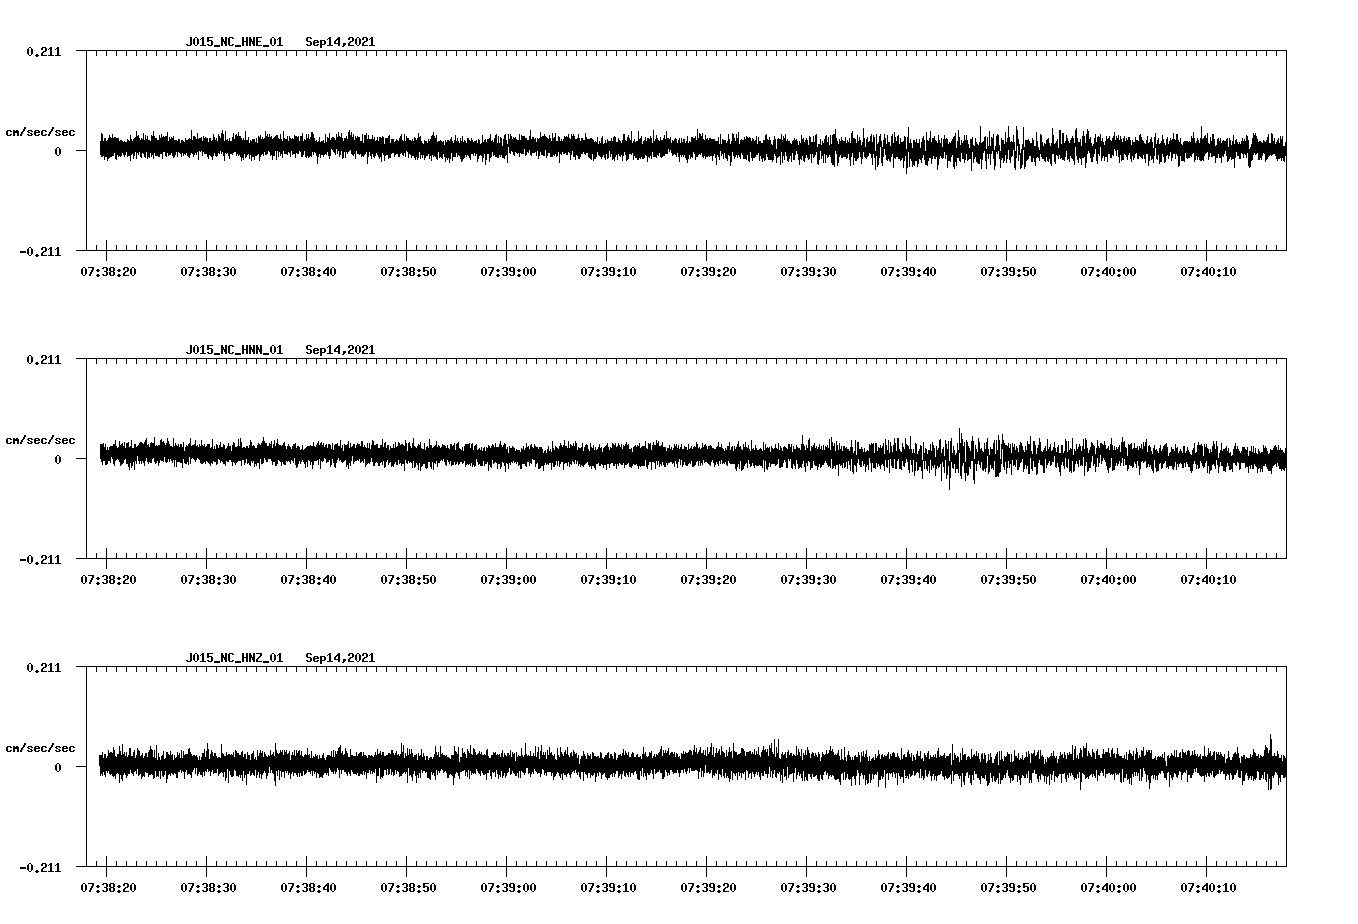Click the zero axis label on HNN plot

57,460
